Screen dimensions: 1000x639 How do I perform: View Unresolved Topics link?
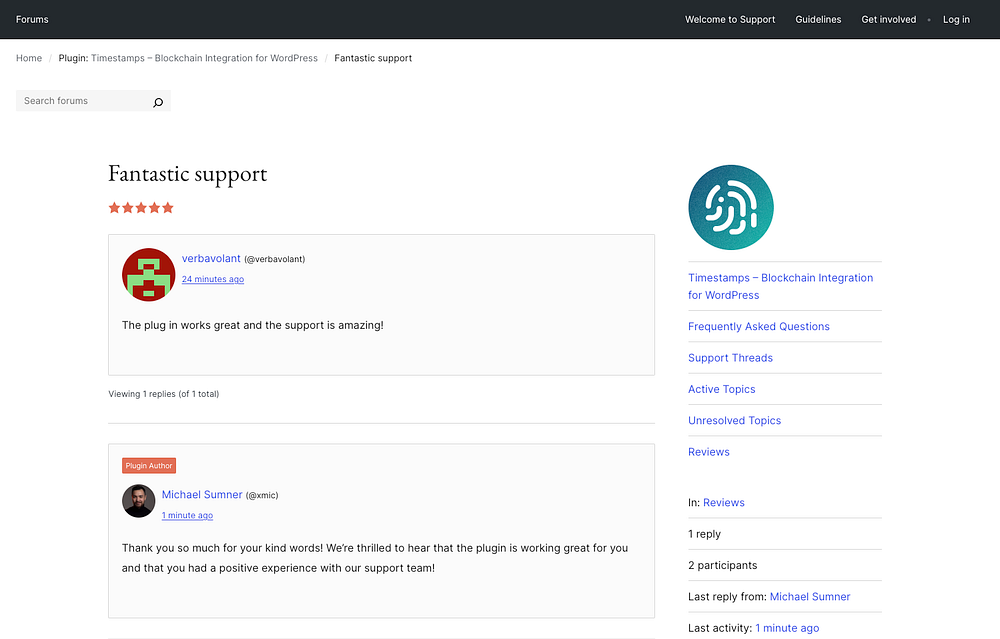735,420
